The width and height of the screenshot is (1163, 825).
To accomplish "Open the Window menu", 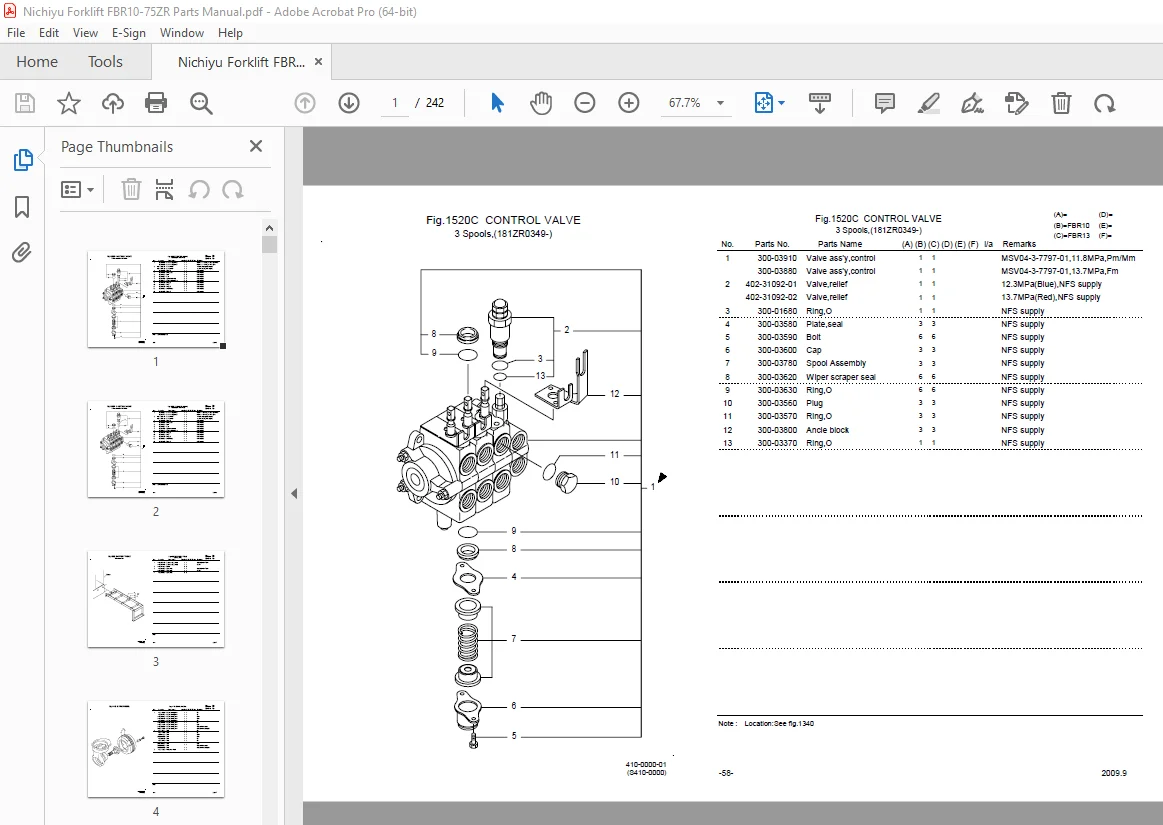I will [182, 33].
